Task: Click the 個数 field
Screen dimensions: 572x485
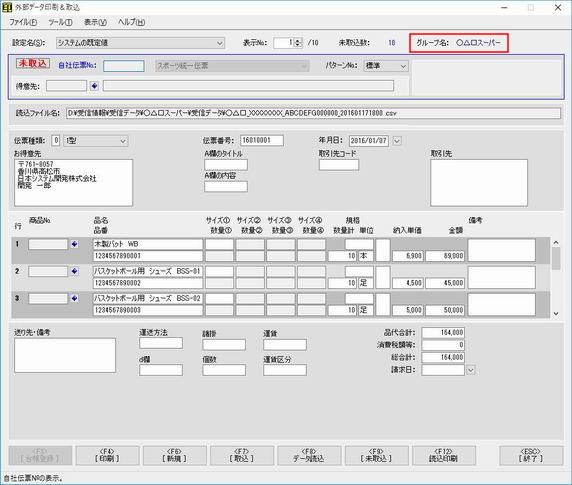Action: click(x=224, y=370)
